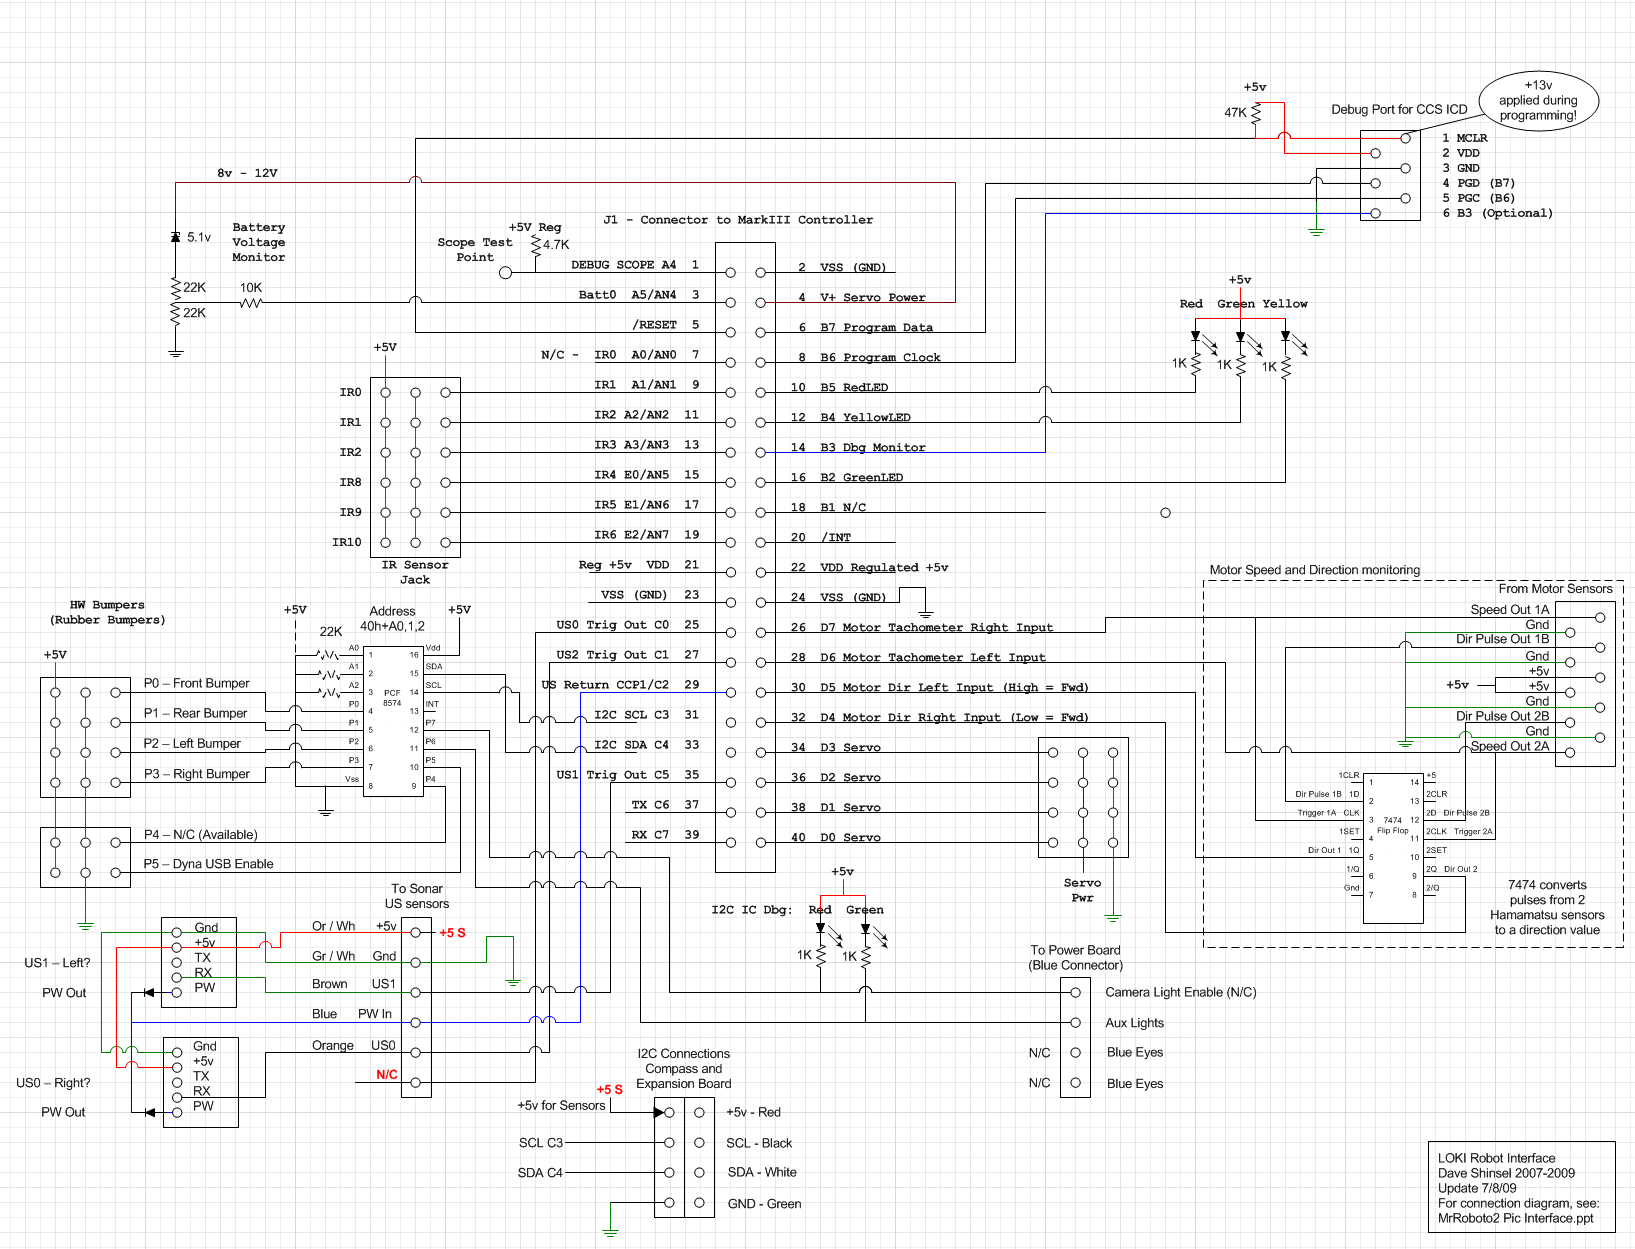Click the J1 Connector to MarkIII title
This screenshot has width=1635, height=1249.
738,220
